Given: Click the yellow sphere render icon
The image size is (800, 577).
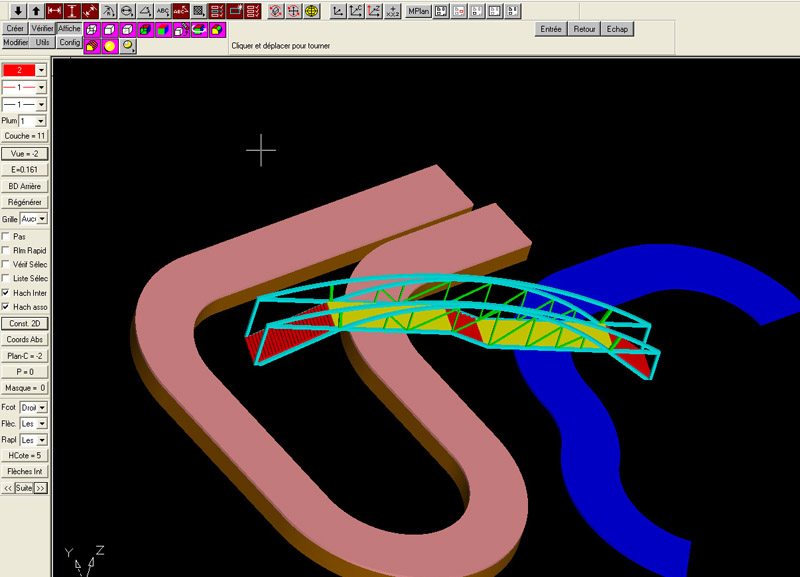Looking at the screenshot, I should [110, 45].
